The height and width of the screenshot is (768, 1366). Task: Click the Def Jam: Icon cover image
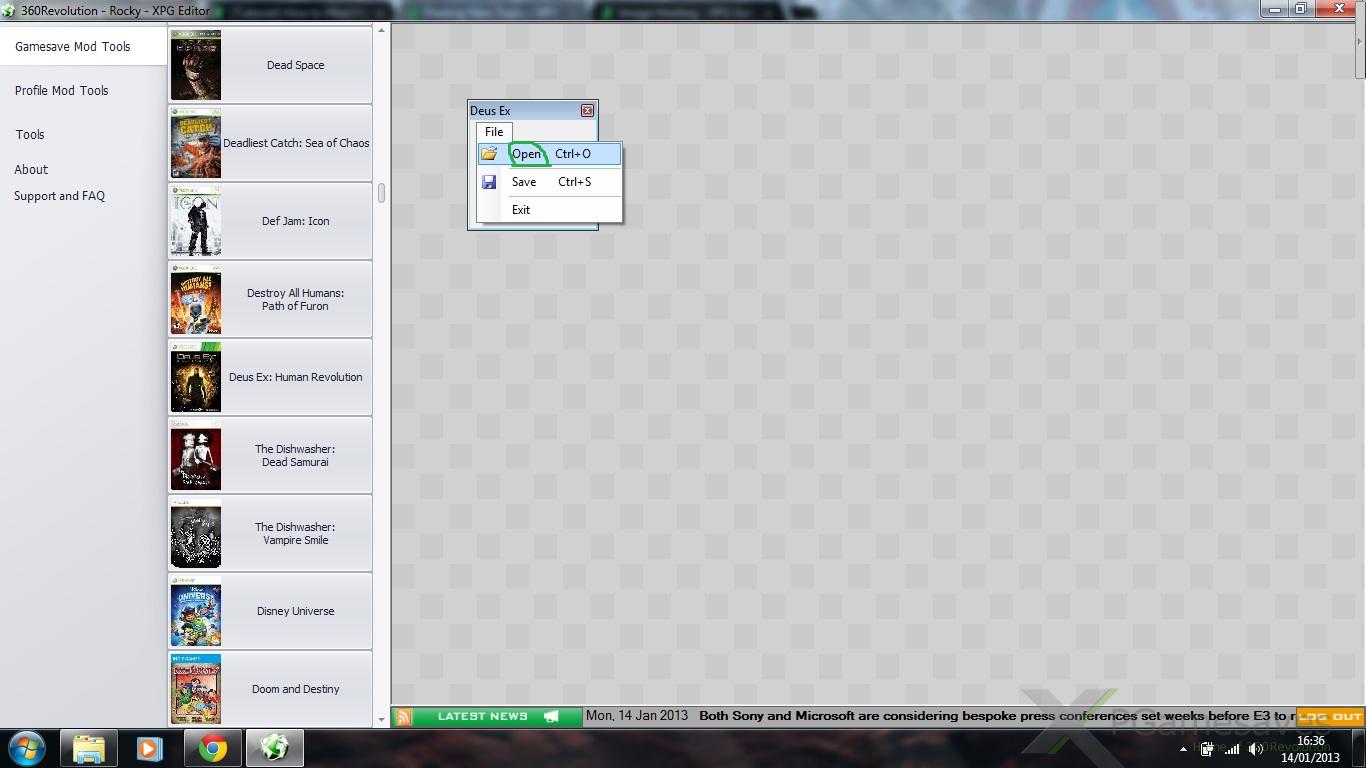[x=196, y=221]
